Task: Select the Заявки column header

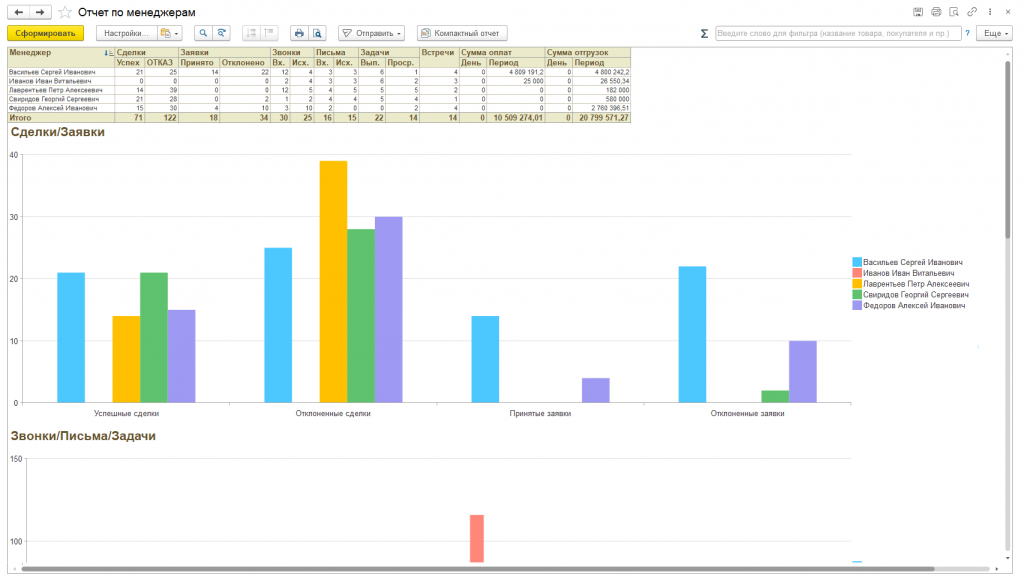Action: pos(224,52)
